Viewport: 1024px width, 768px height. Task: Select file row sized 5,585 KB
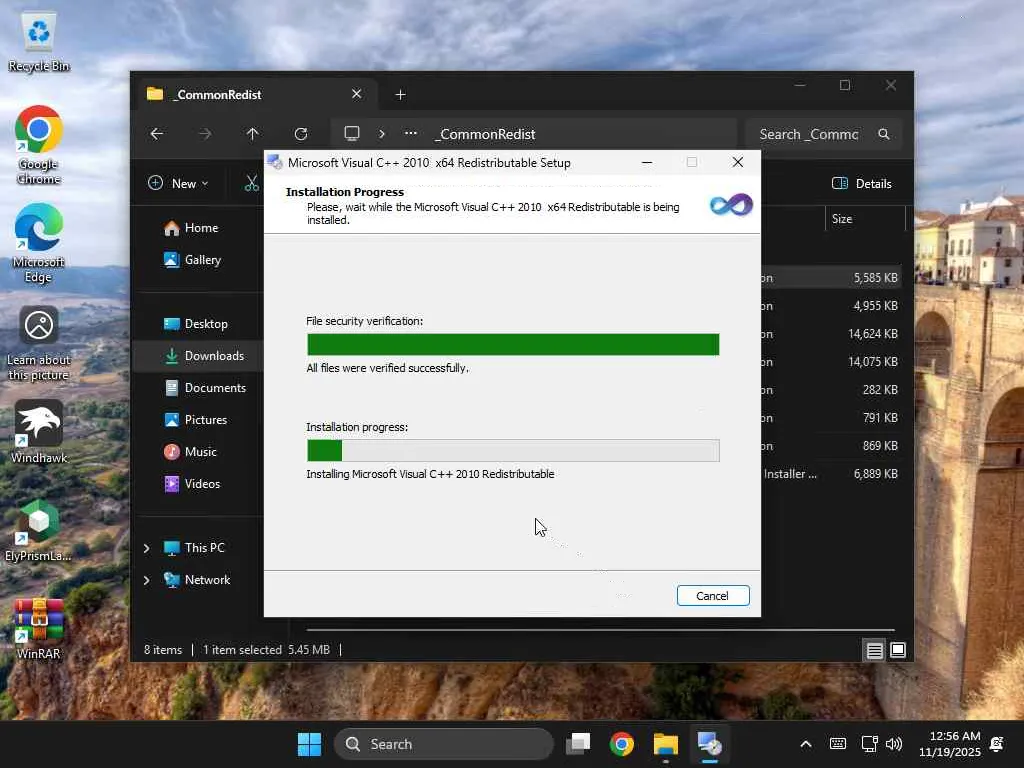pos(831,278)
